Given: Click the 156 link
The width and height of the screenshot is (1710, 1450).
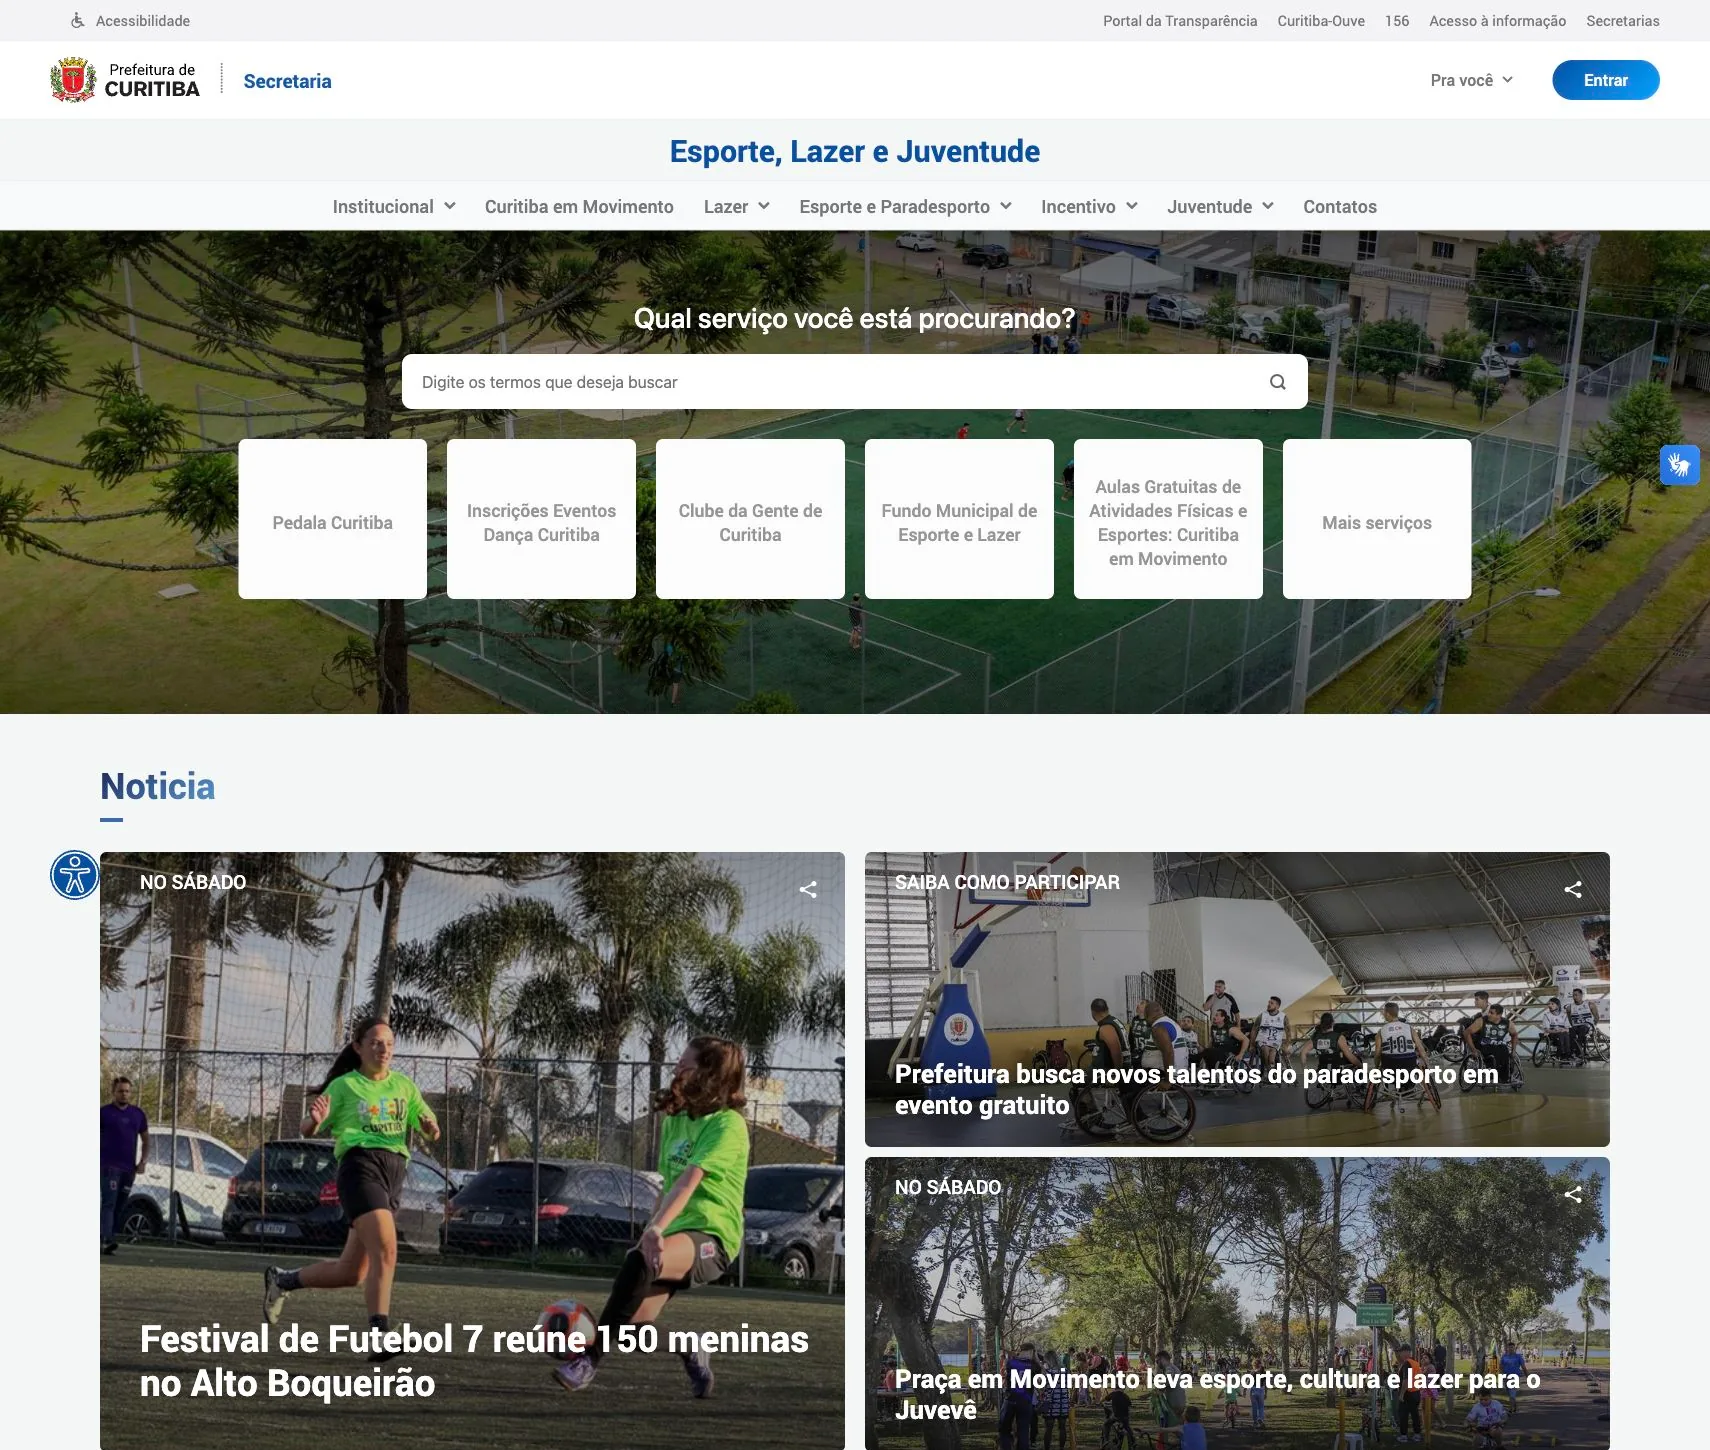Looking at the screenshot, I should tap(1397, 21).
